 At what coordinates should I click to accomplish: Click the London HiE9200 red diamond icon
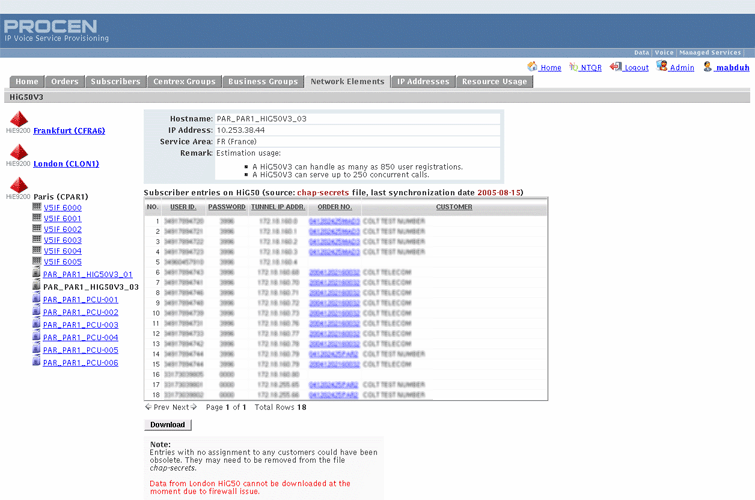tap(18, 153)
